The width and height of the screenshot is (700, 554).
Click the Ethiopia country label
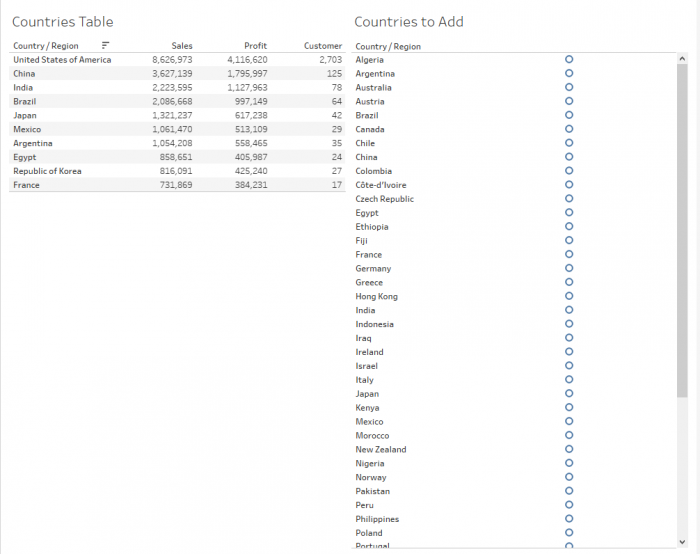coord(372,227)
